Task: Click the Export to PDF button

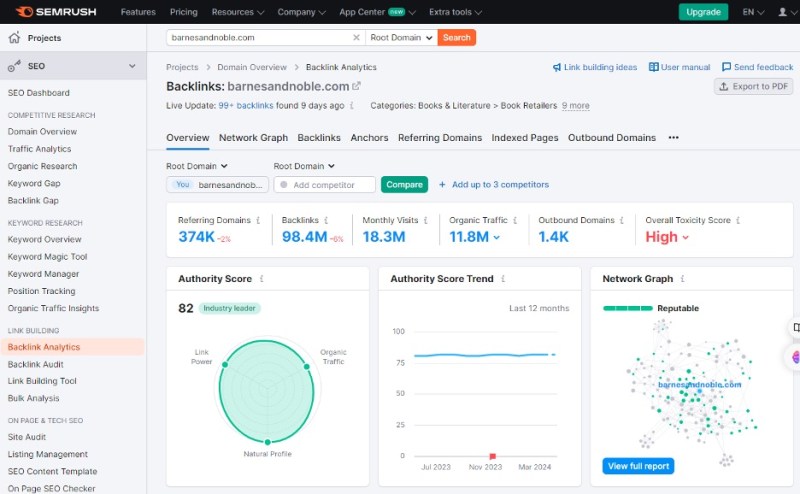Action: tap(754, 86)
